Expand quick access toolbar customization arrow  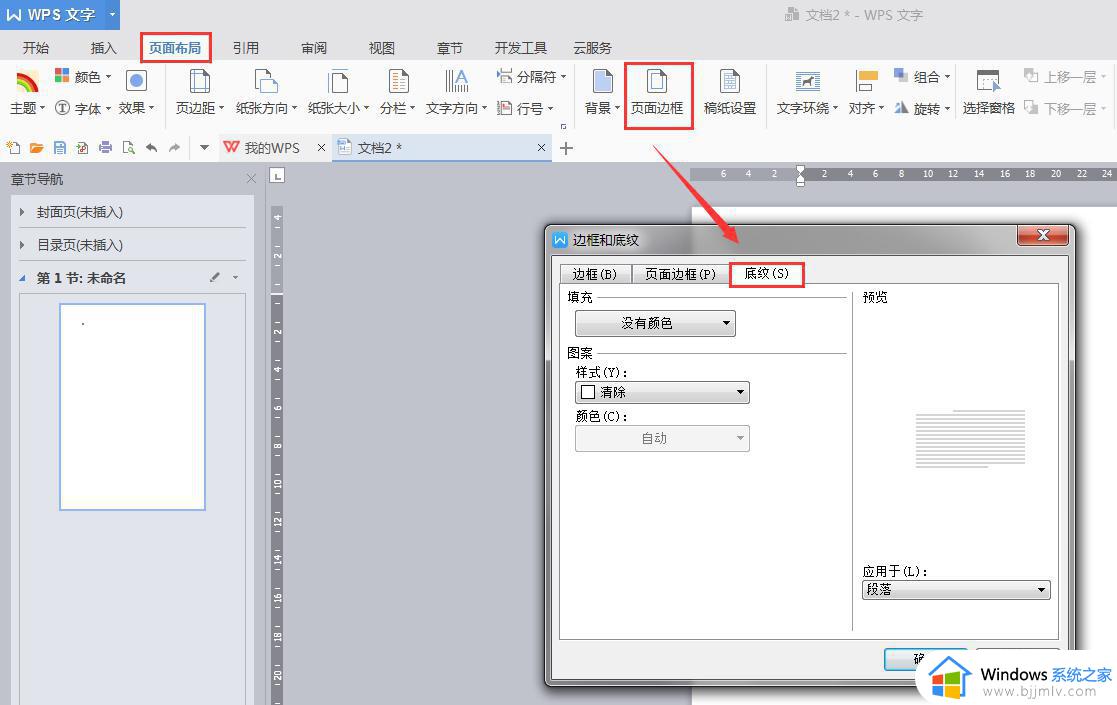[204, 147]
